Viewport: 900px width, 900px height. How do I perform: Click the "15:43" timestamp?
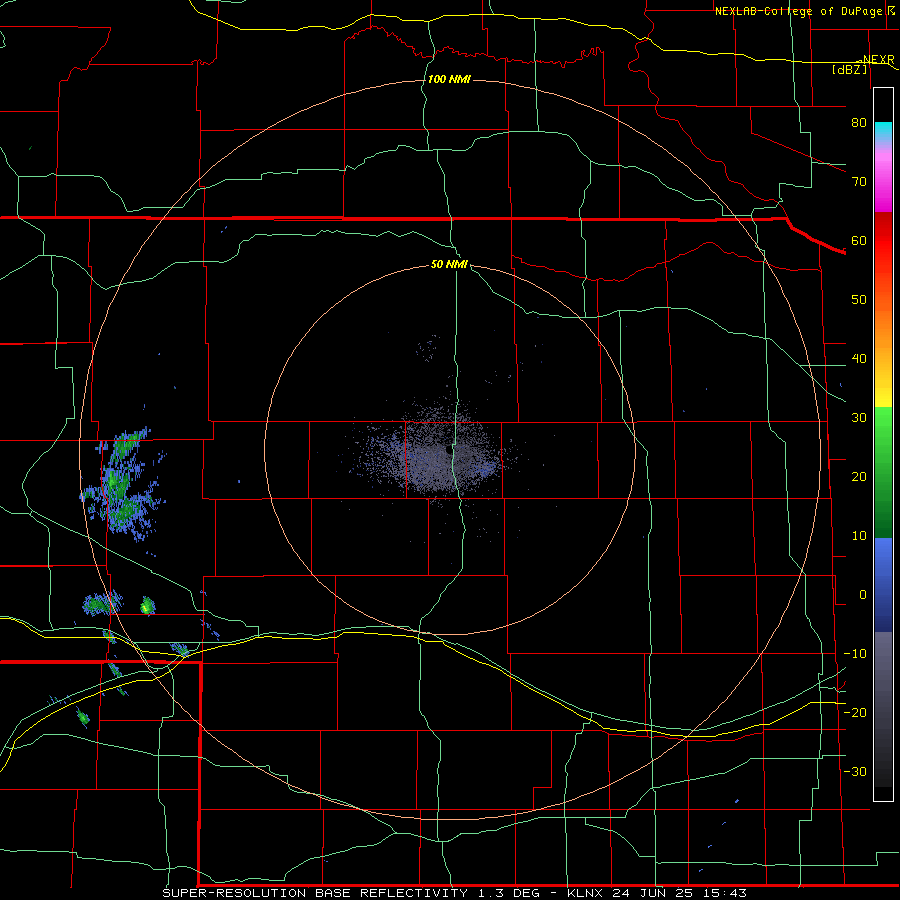click(x=725, y=893)
